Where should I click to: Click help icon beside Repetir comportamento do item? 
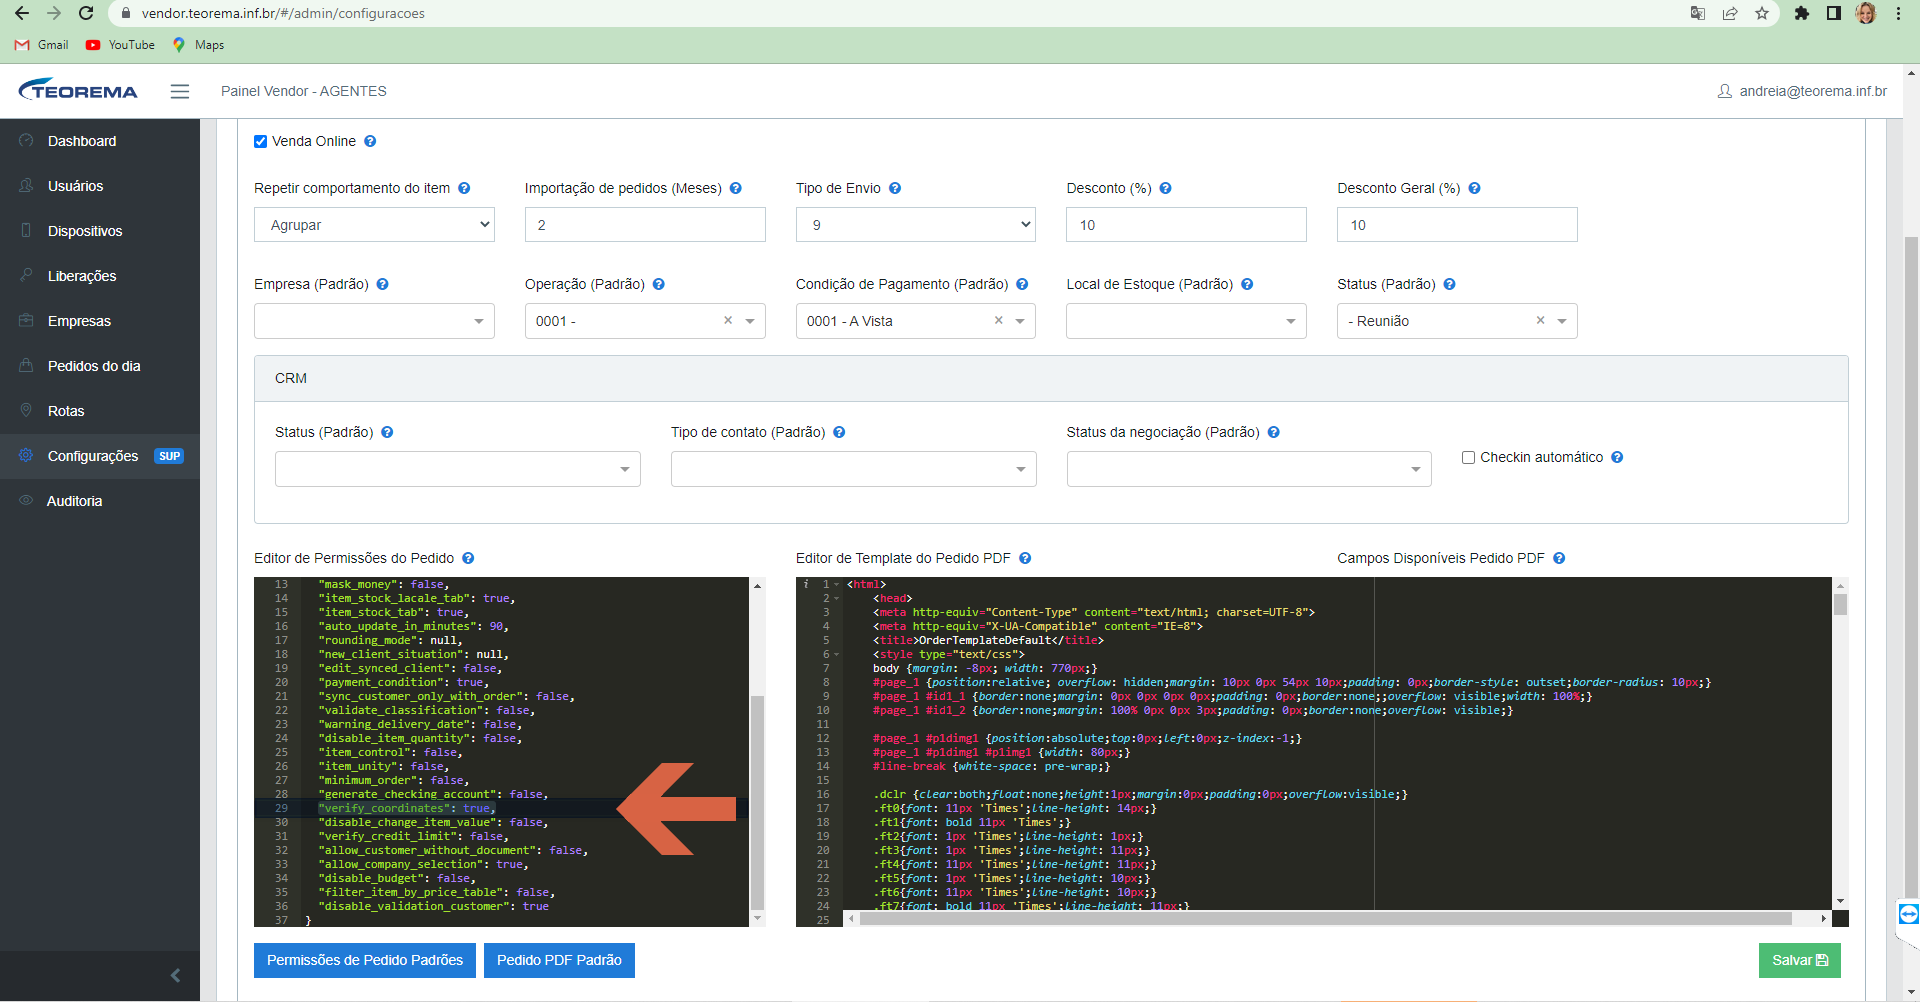464,188
